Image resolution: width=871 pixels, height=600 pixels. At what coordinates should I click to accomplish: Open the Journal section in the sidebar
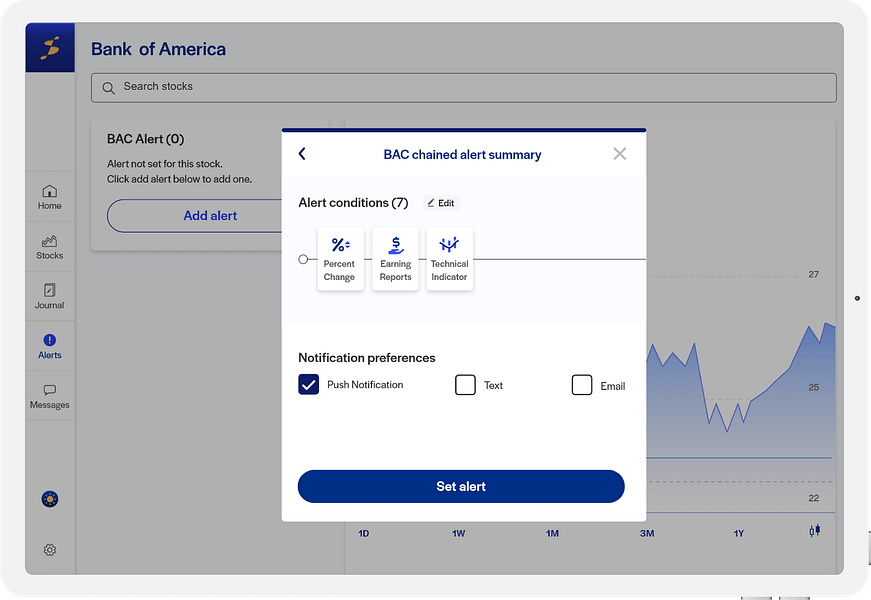pos(49,297)
